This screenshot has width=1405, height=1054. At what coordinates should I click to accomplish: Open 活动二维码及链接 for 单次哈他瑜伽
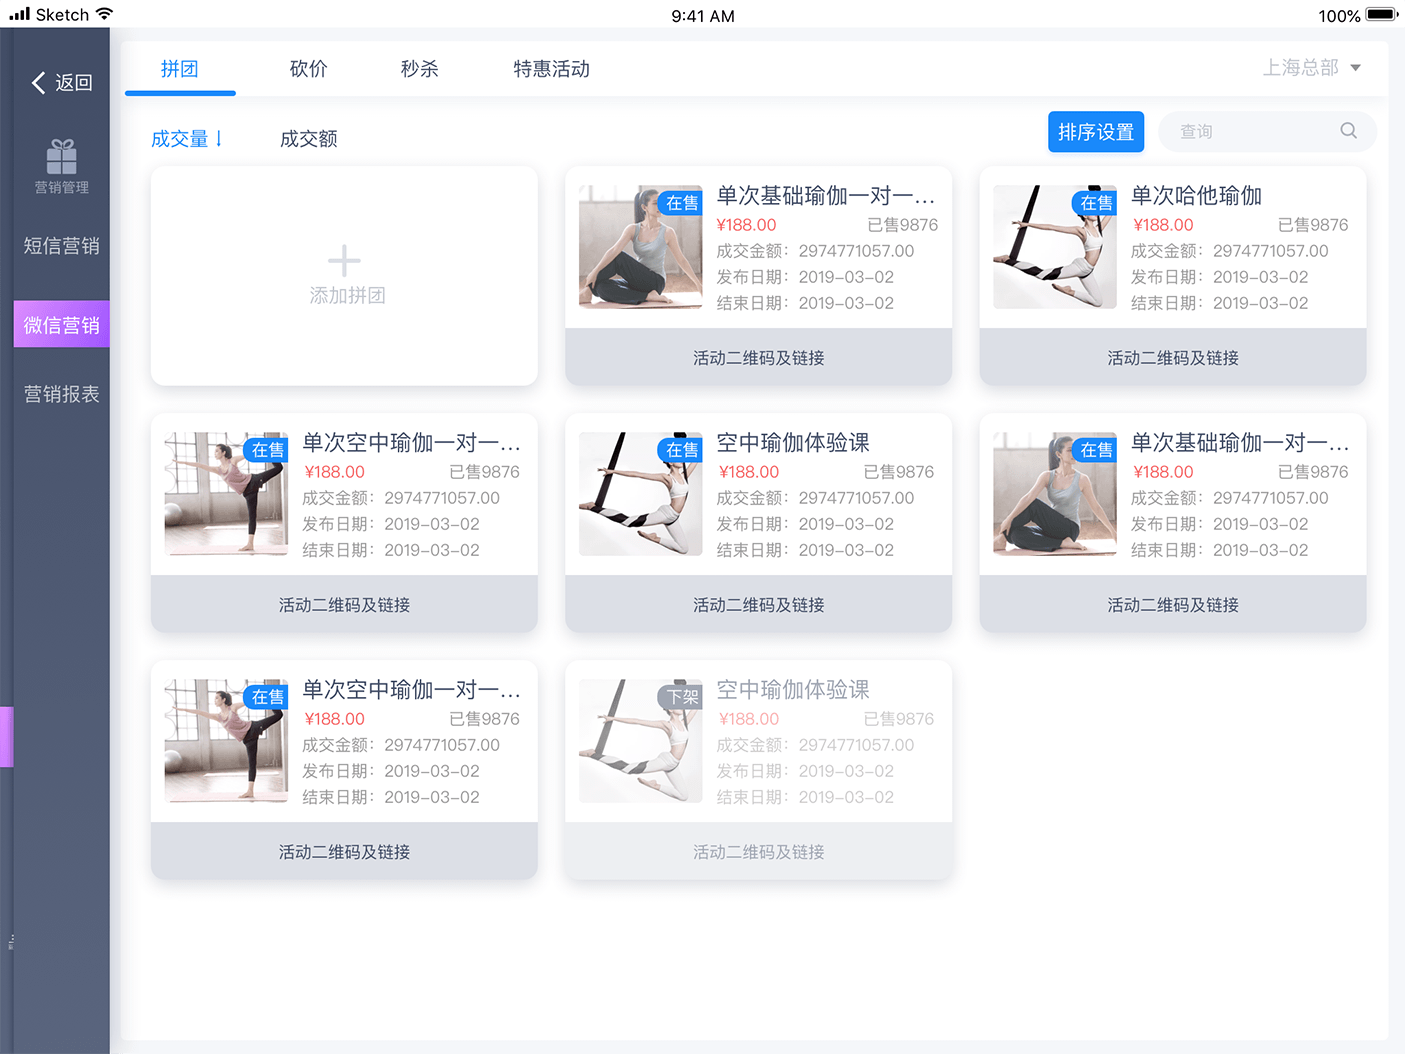tap(1172, 358)
